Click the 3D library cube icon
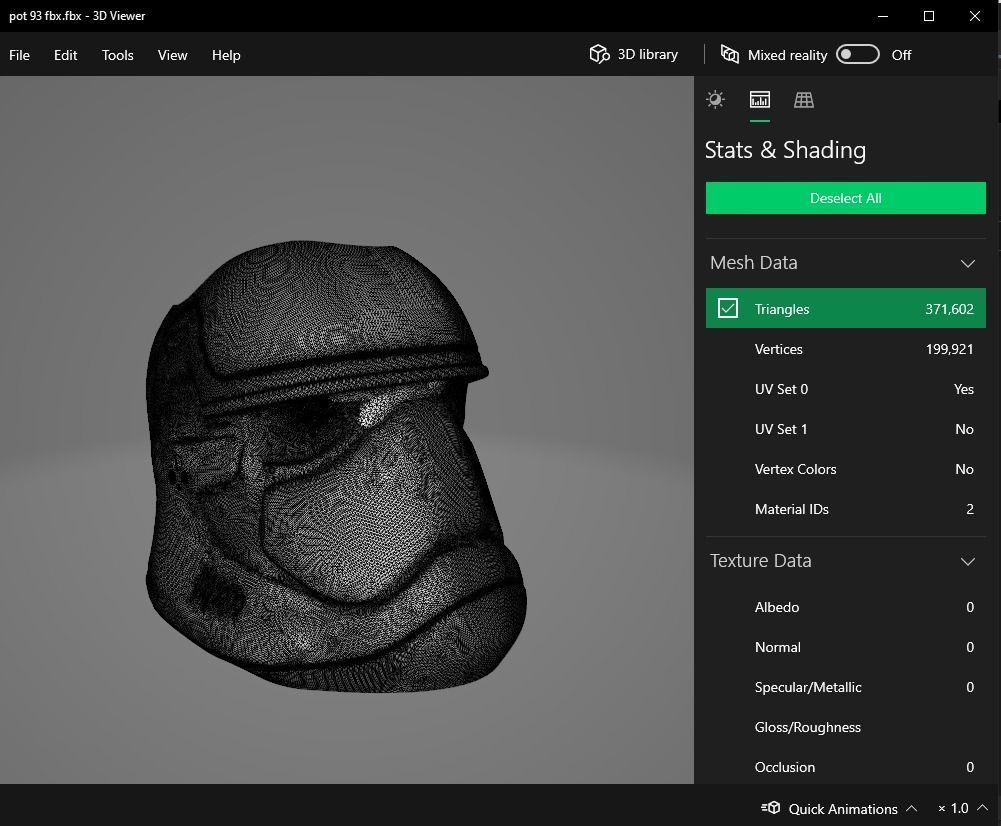This screenshot has height=826, width=1001. click(599, 54)
